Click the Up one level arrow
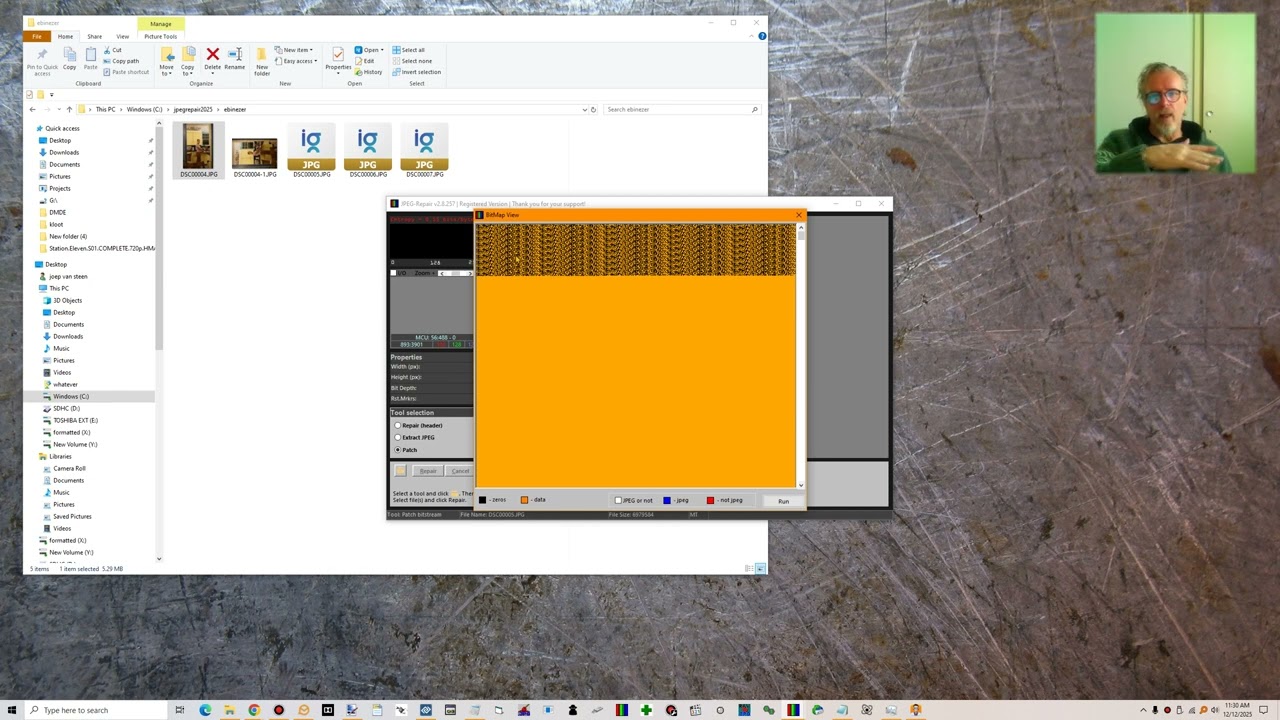 [69, 109]
